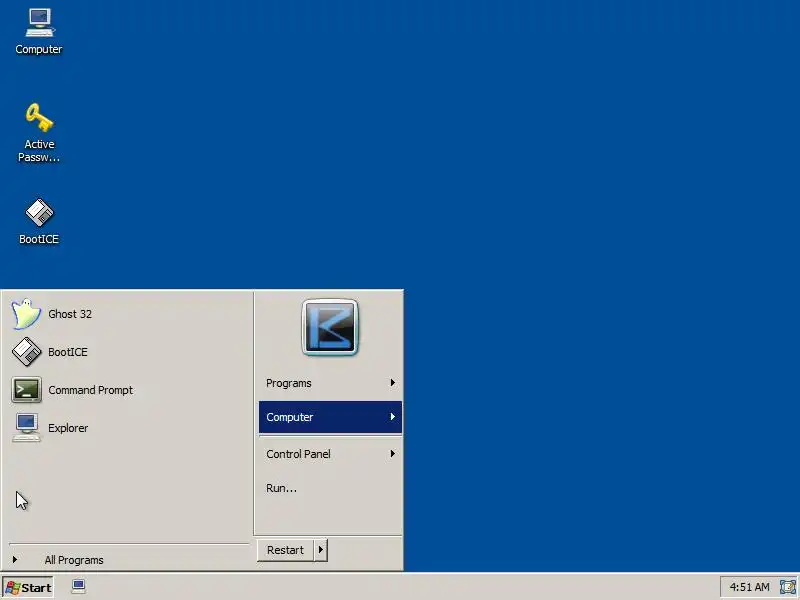Click the user picture tile in Start menu

pyautogui.click(x=330, y=327)
